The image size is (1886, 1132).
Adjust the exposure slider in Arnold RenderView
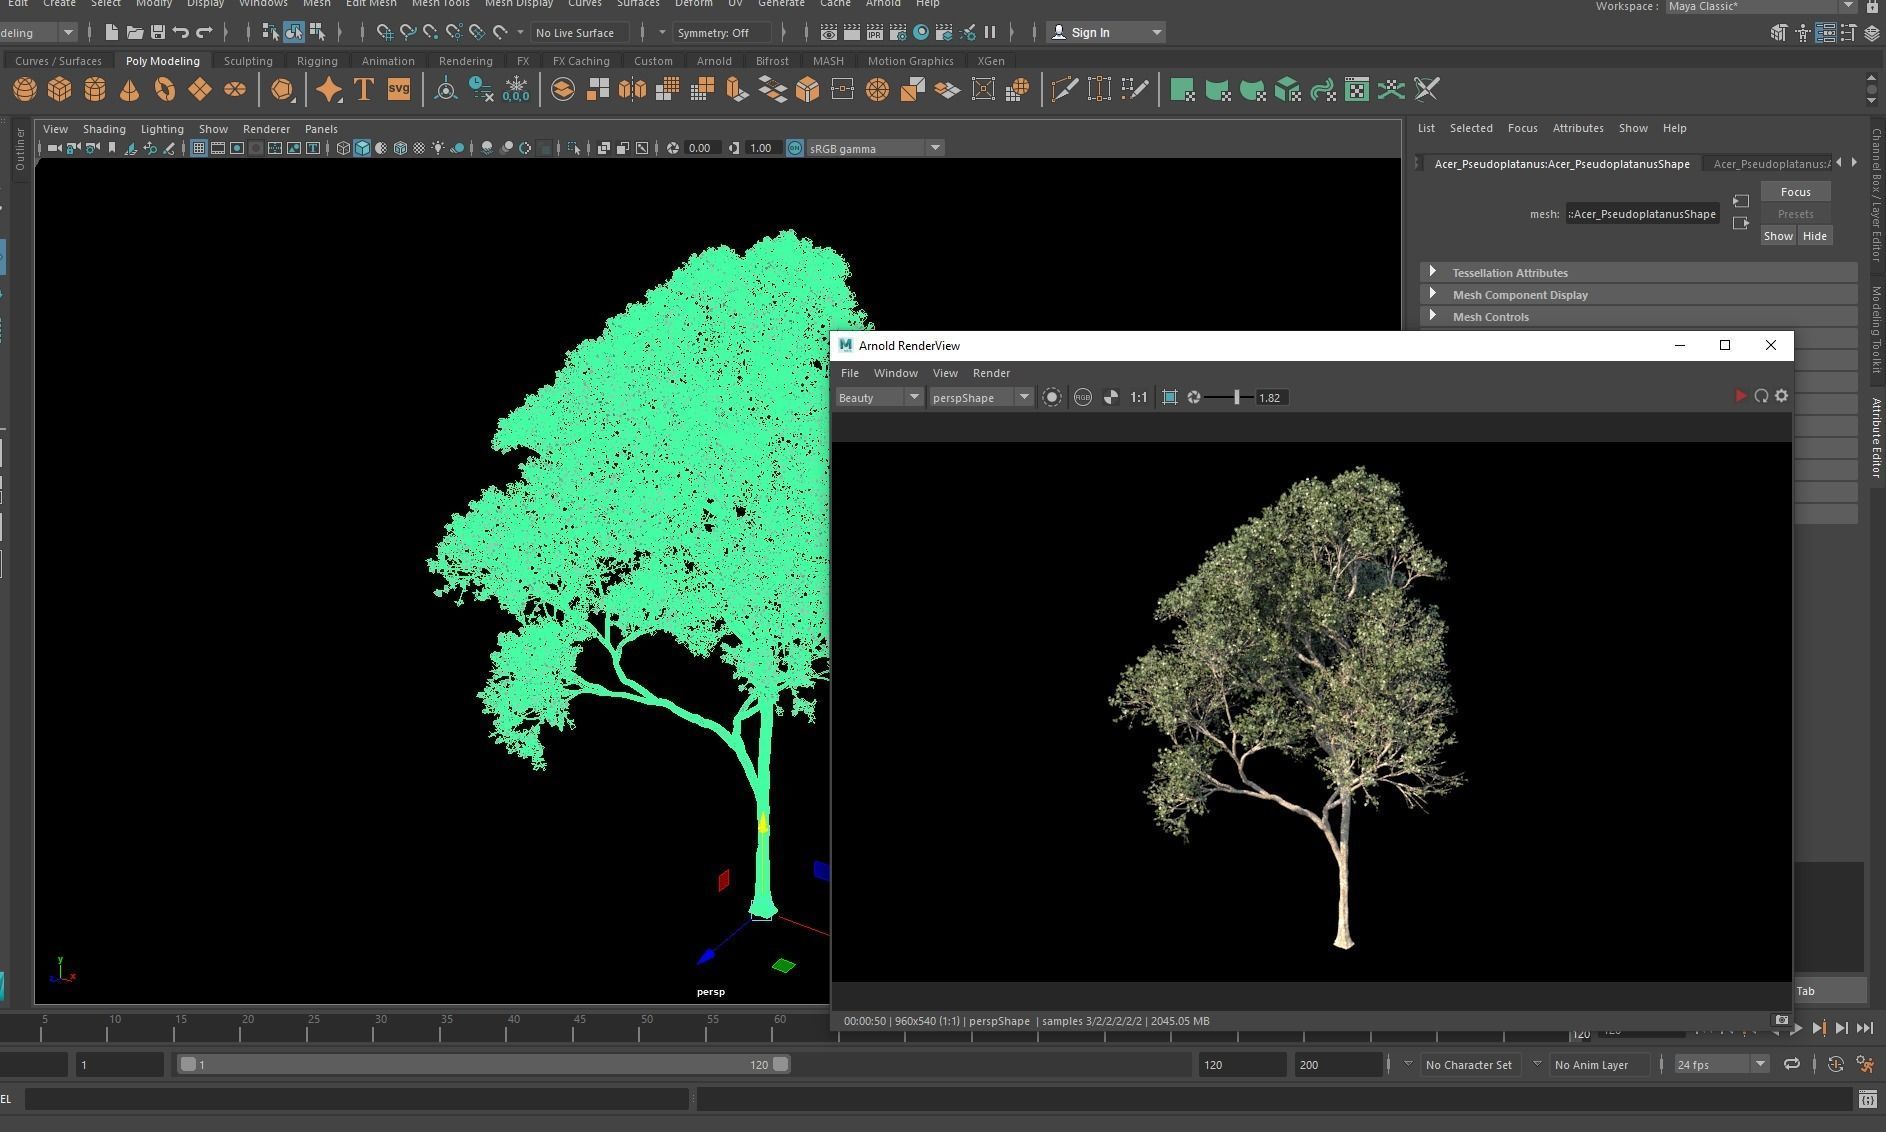tap(1237, 398)
